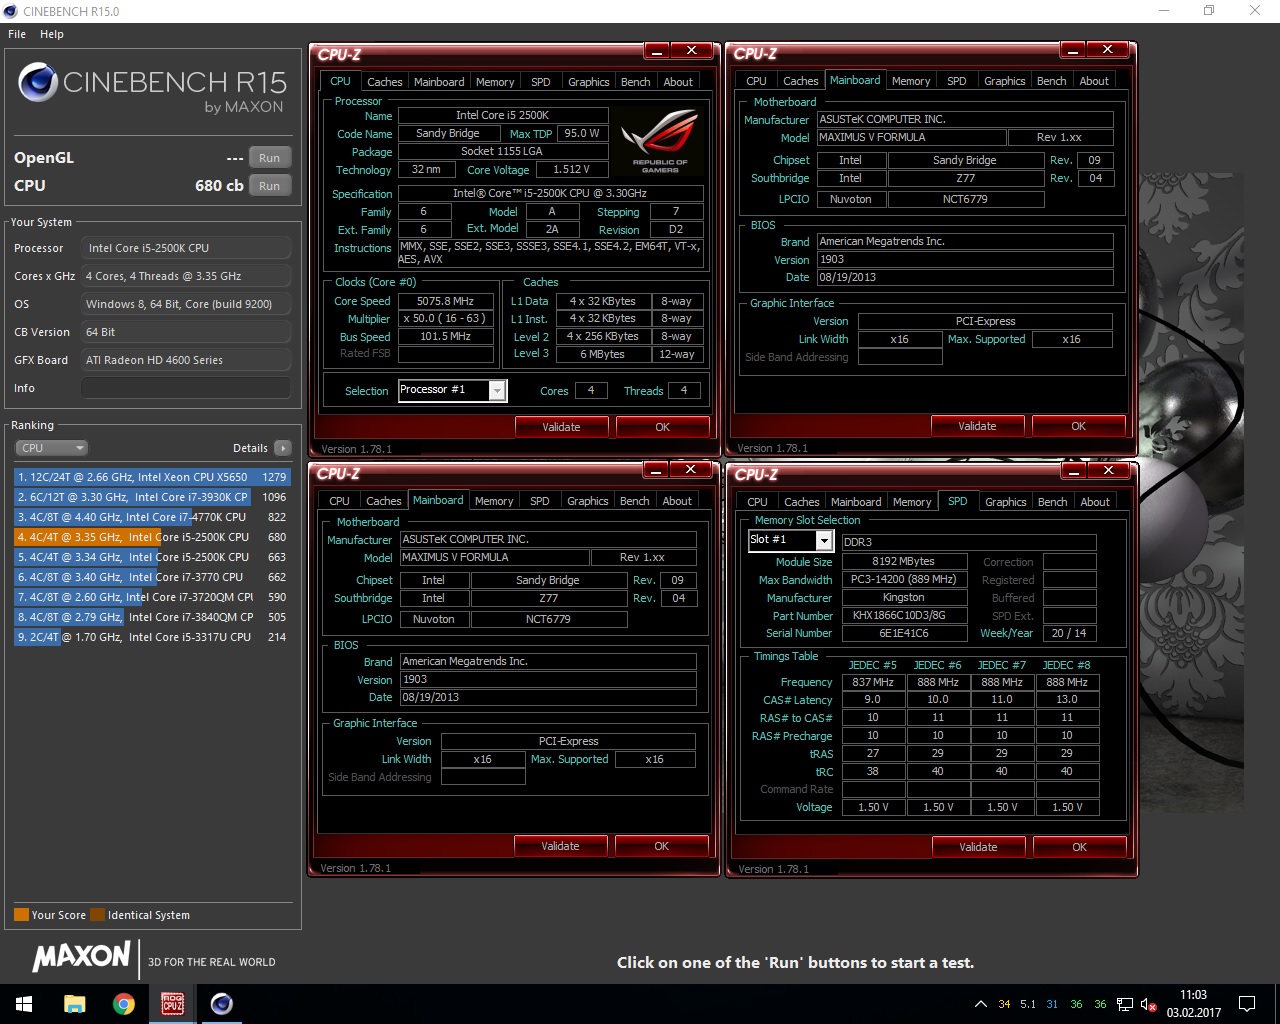The height and width of the screenshot is (1024, 1280).
Task: Run the CPU benchmark
Action: [x=269, y=186]
